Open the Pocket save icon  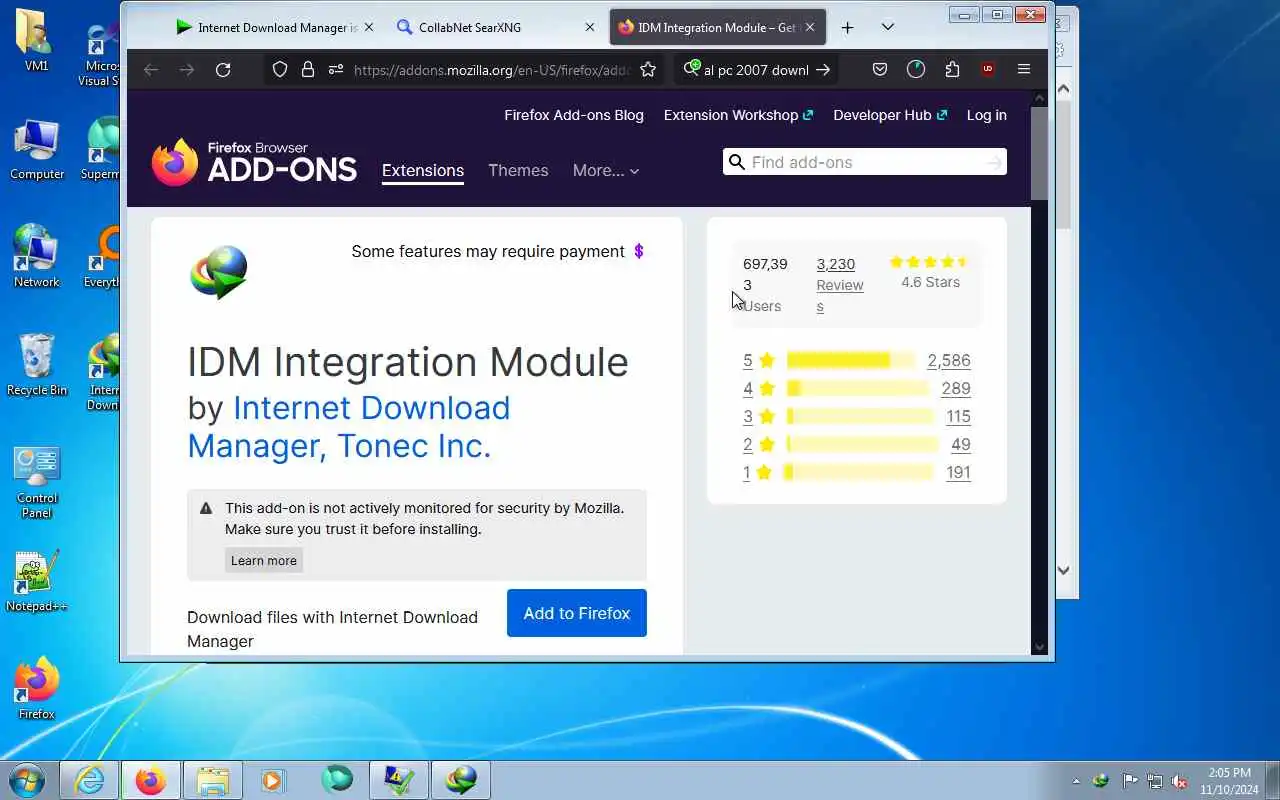880,69
